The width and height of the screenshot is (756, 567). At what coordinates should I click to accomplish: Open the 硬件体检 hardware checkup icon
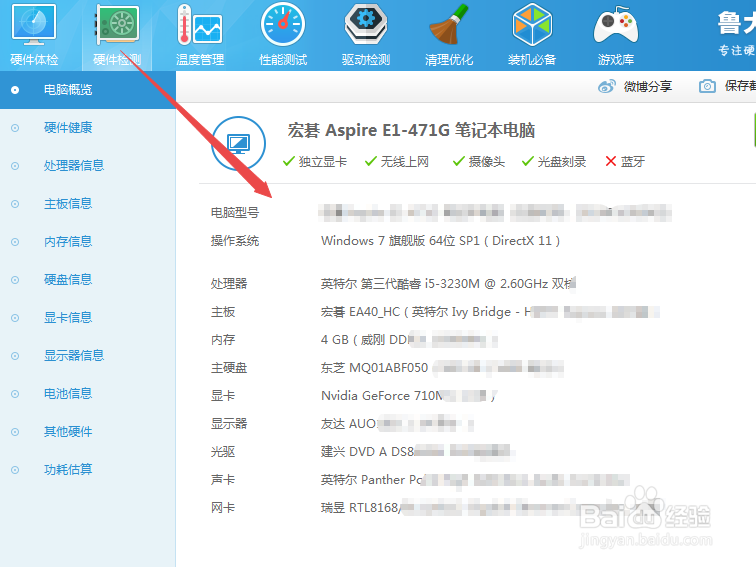(x=34, y=35)
